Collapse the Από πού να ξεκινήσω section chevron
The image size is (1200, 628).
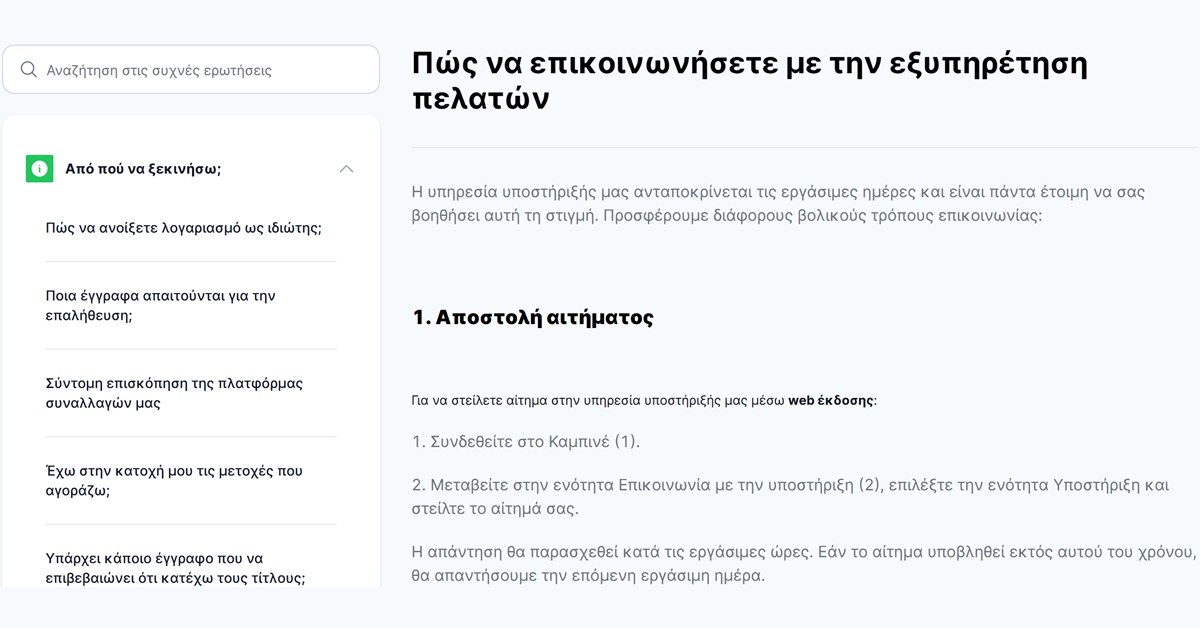point(346,169)
